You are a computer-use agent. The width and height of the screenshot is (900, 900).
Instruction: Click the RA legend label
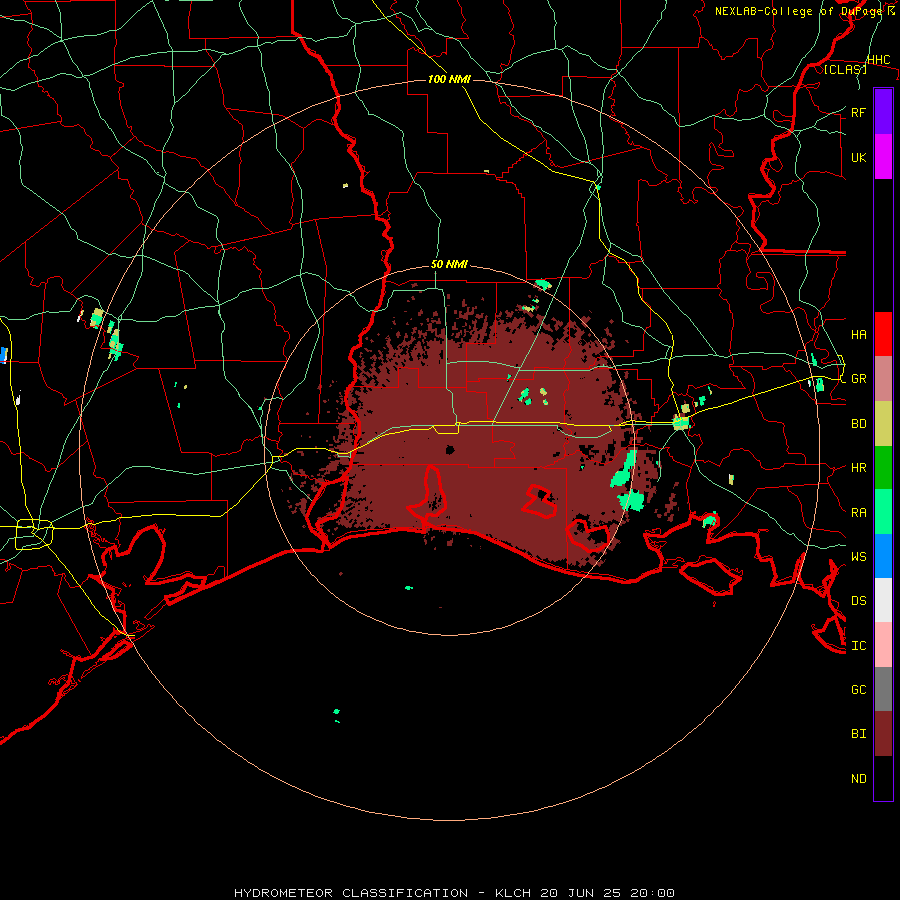[858, 512]
